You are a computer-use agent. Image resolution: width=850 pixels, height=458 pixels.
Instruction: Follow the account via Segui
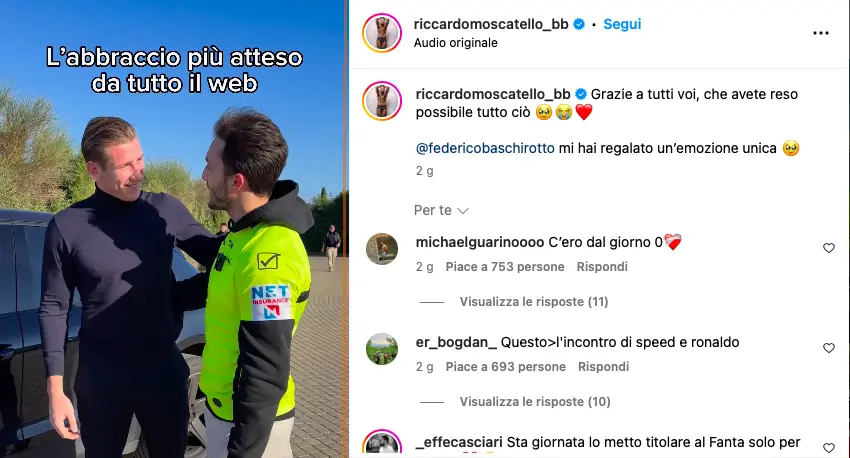(x=622, y=24)
